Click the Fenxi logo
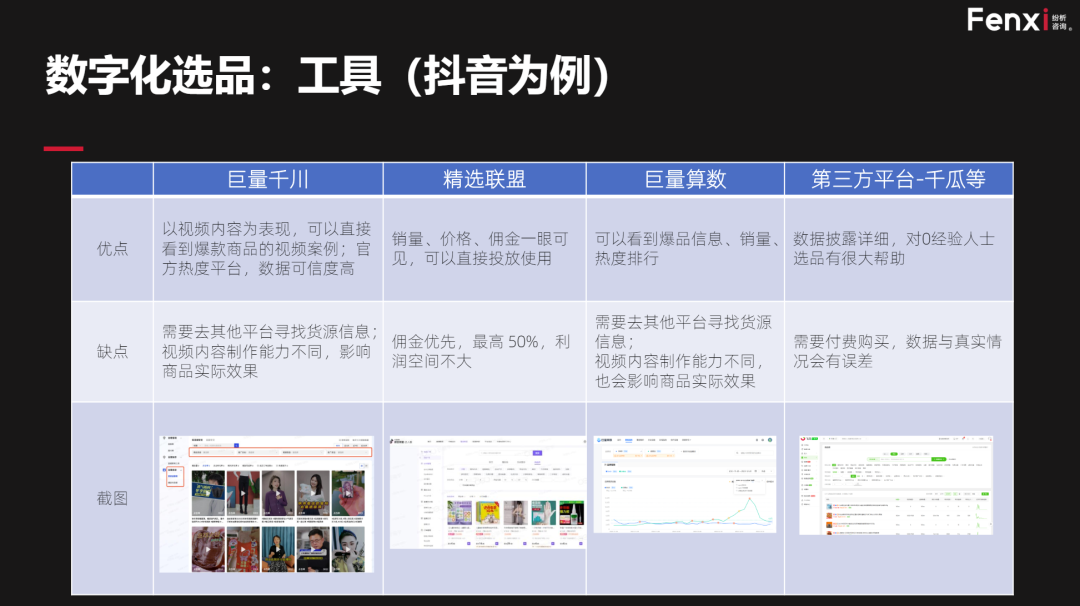Screen dimensions: 1080x606 (x=1019, y=20)
